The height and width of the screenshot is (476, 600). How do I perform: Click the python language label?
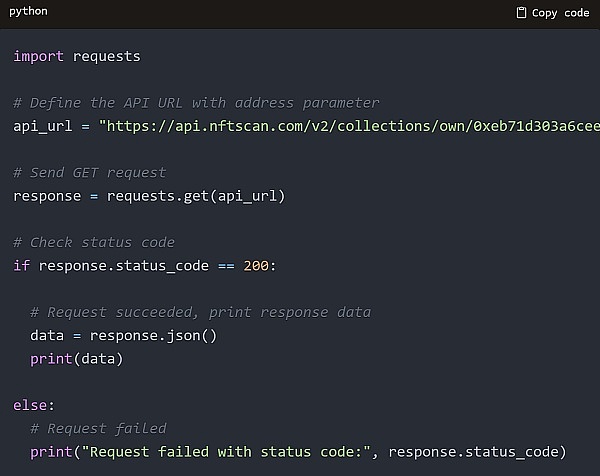pyautogui.click(x=28, y=12)
